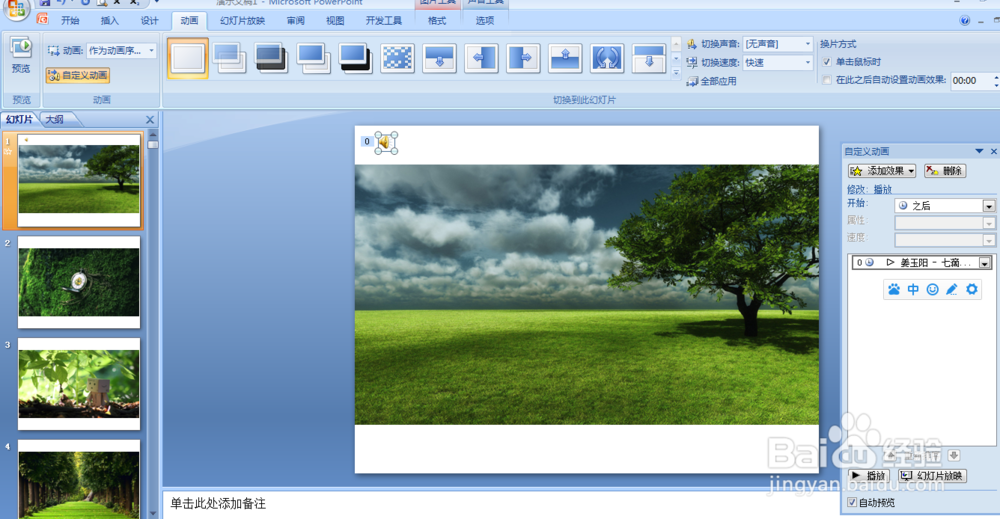Viewport: 1000px width, 519px height.
Task: Click the PowerPoint help question mark icon
Action: click(965, 20)
